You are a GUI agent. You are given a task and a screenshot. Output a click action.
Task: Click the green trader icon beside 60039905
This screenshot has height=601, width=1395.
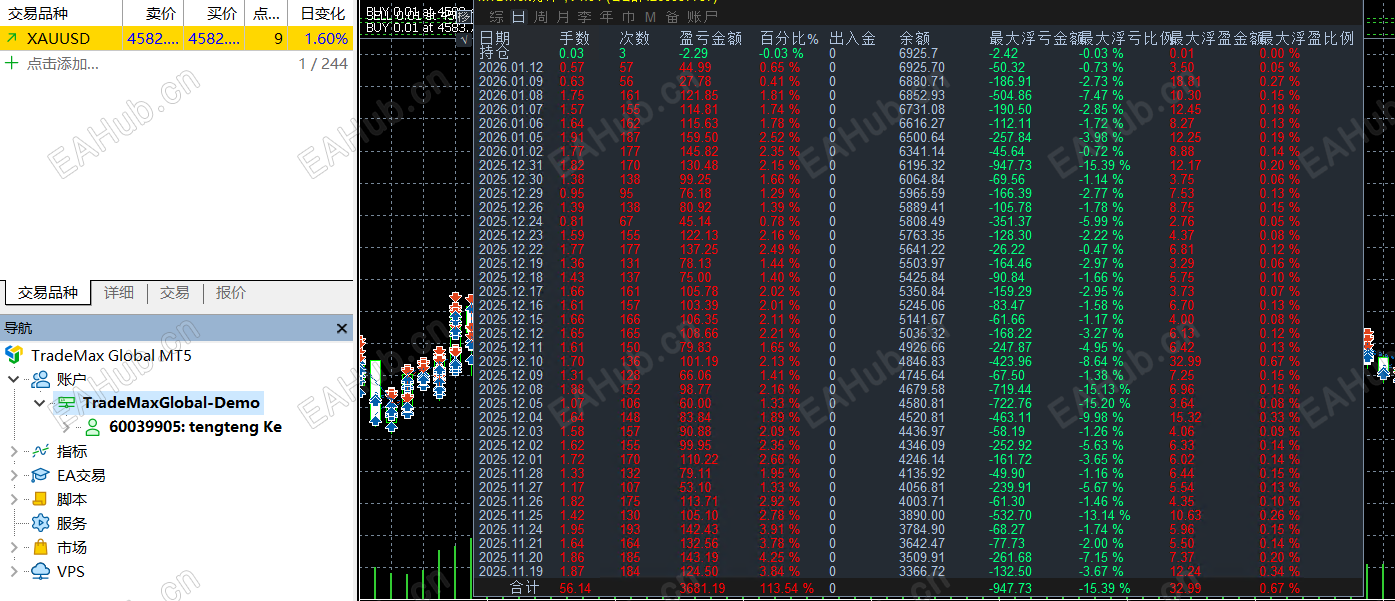click(x=92, y=426)
